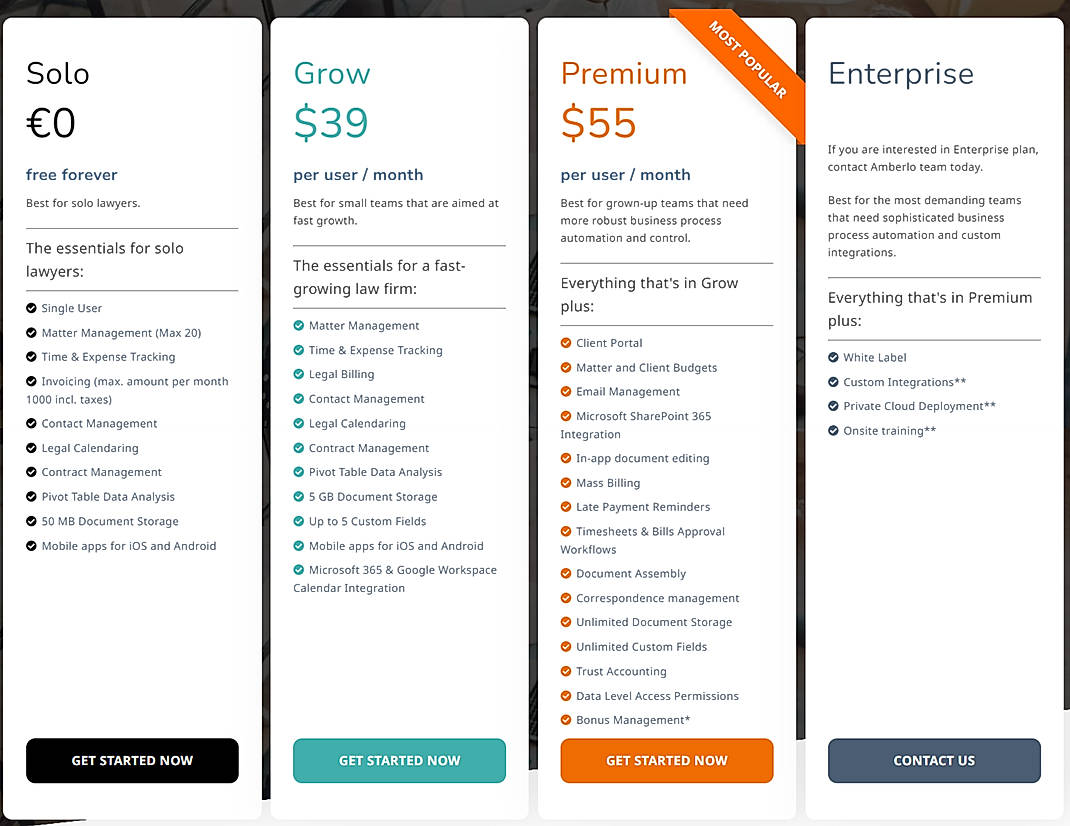1070x826 pixels.
Task: Select the checkmark beside Mobile apps for iOS and Android in Solo
Action: click(32, 546)
